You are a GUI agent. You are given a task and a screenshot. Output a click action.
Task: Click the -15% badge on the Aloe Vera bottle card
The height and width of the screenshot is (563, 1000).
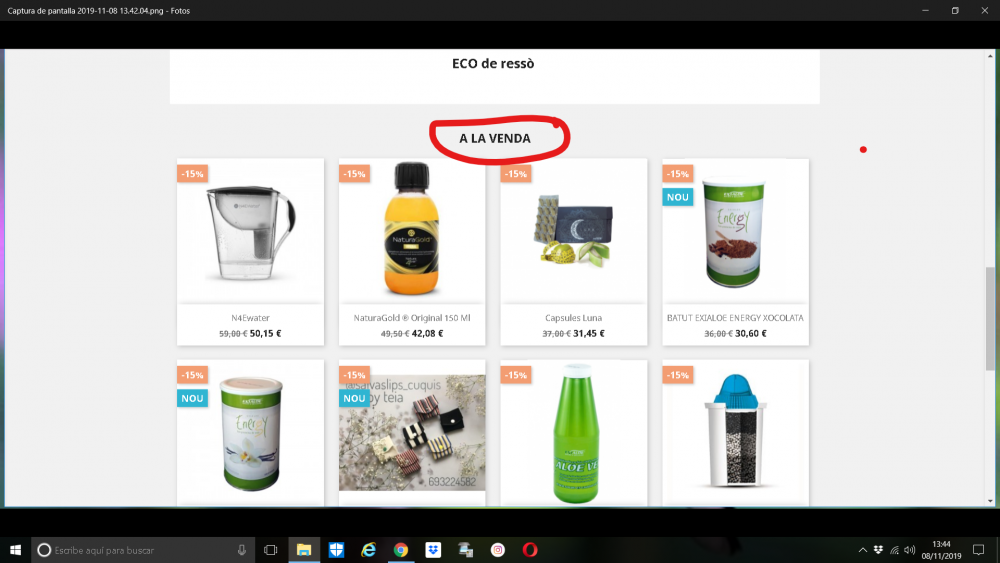(516, 375)
